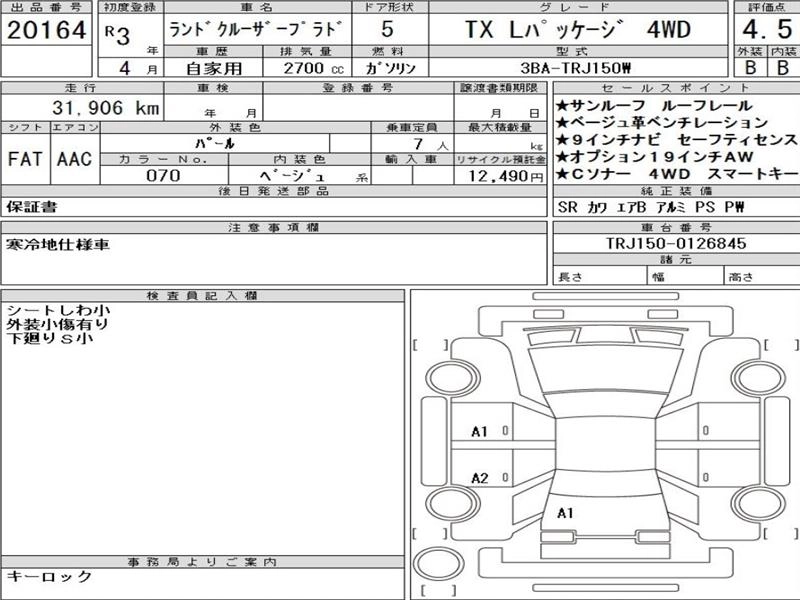800x600 pixels.
Task: Select the seating capacity 7 人
Action: coord(431,144)
